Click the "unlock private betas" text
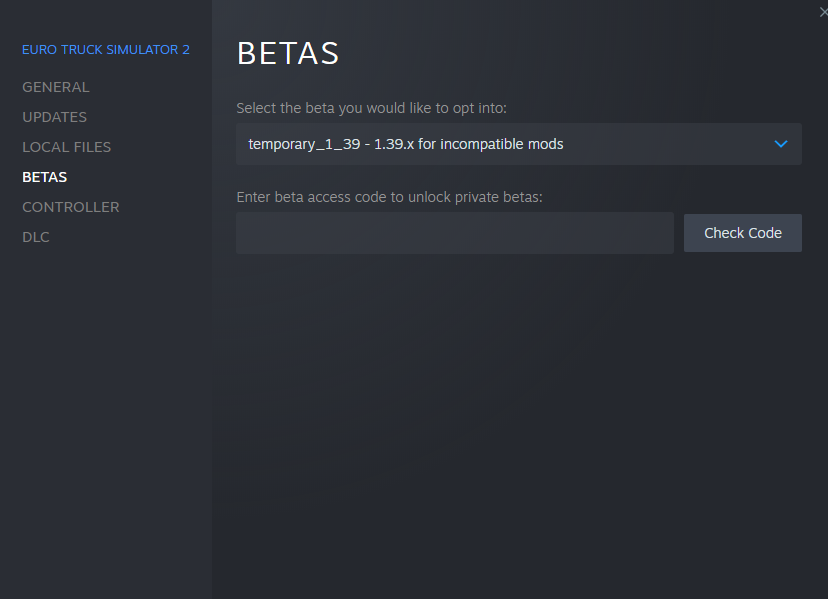Image resolution: width=828 pixels, height=599 pixels. 483,197
